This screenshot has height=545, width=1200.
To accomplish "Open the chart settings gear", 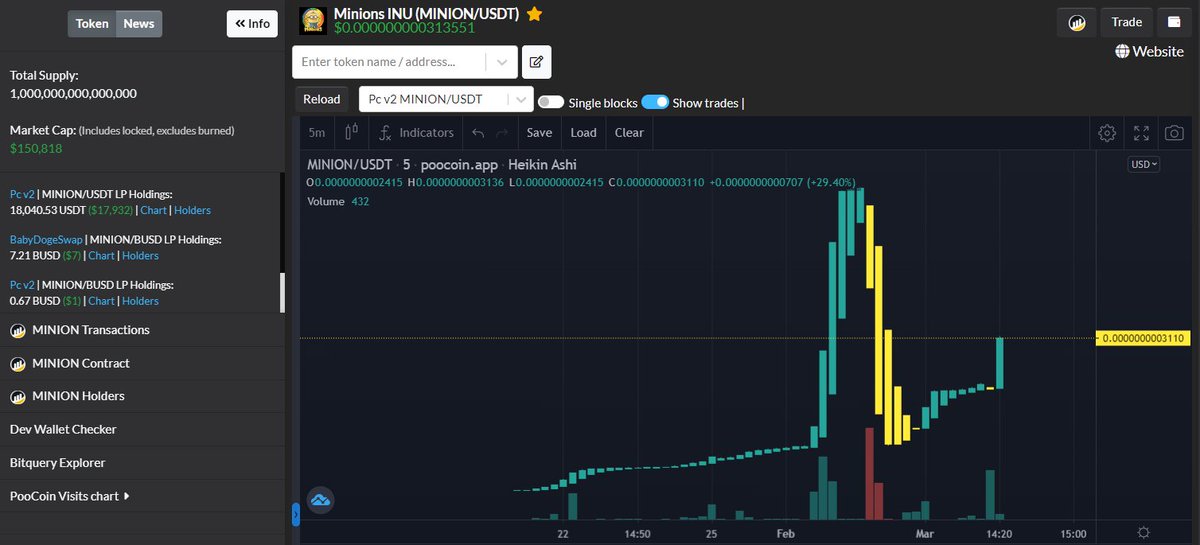I will 1107,132.
